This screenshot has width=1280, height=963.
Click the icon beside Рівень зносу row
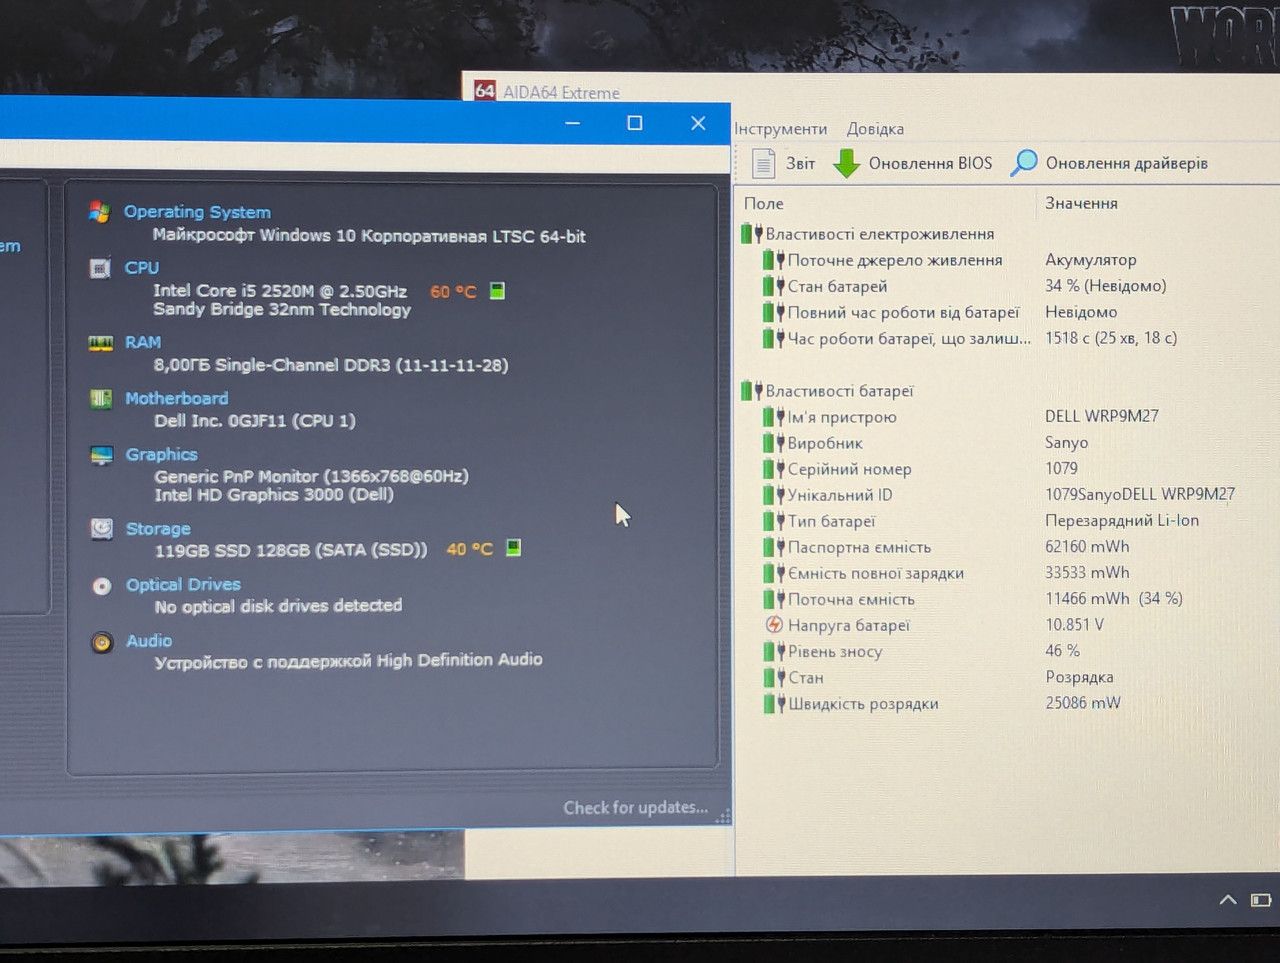coord(774,651)
